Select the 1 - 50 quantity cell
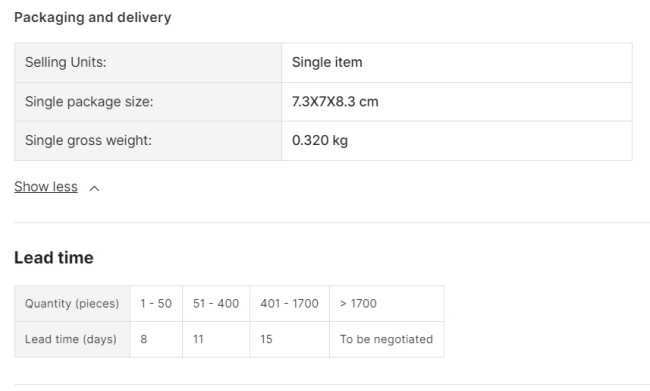Viewport: 650px width, 391px height. (x=156, y=304)
